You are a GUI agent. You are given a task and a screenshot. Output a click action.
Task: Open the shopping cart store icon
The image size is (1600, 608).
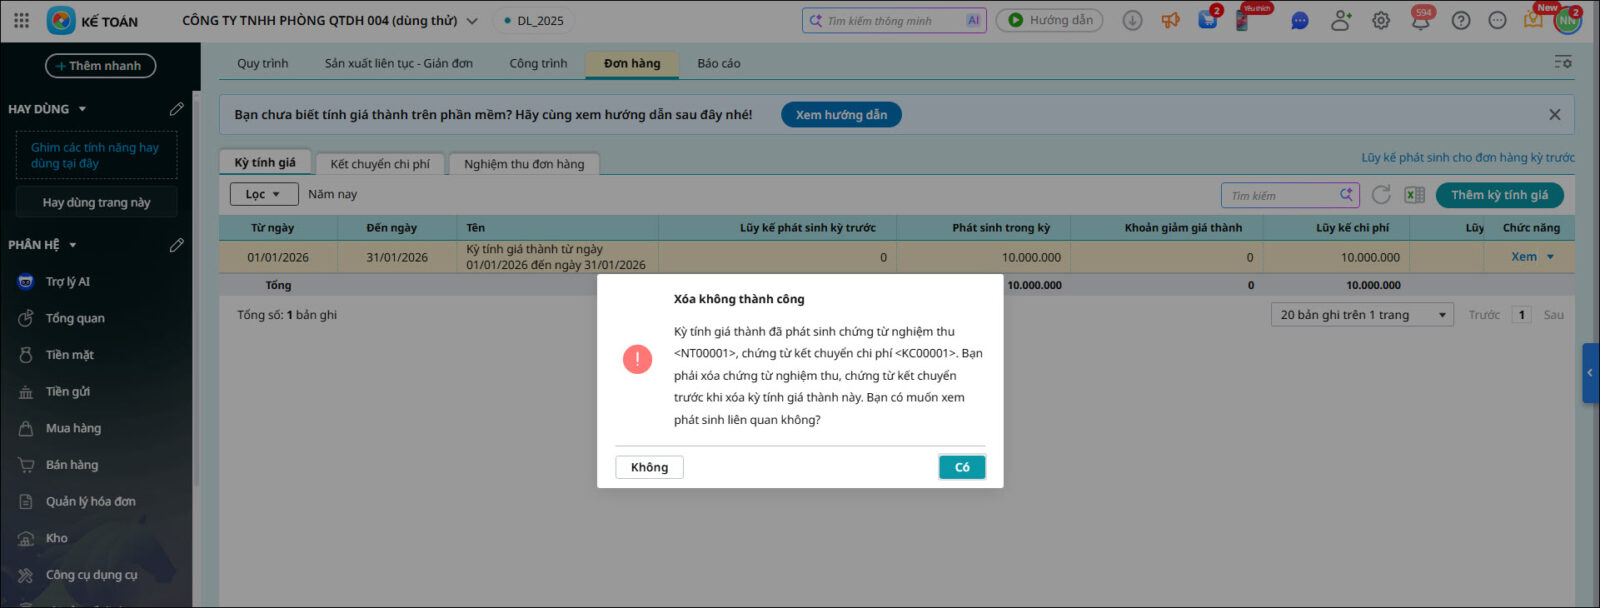pos(1208,20)
